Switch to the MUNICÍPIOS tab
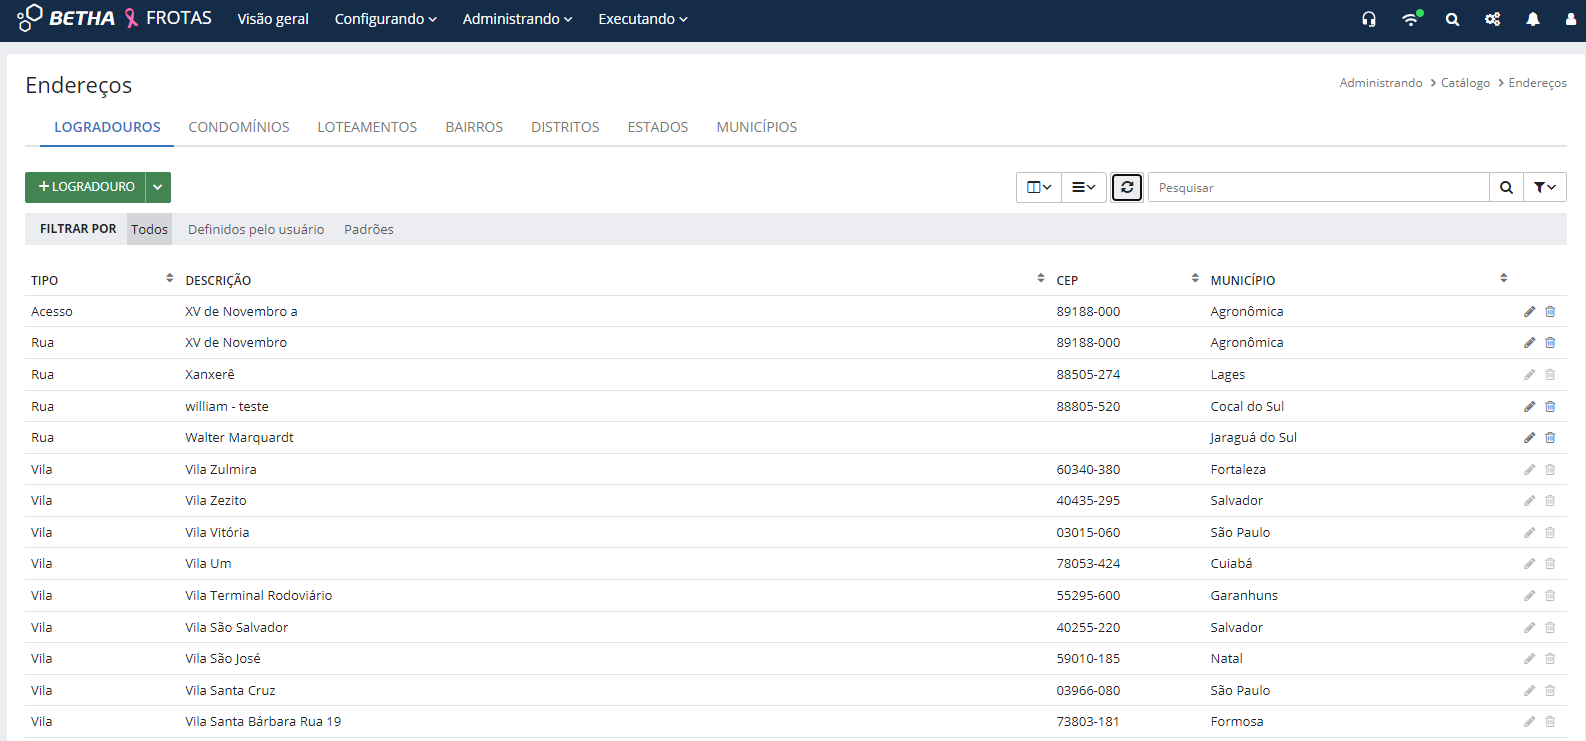 click(757, 127)
